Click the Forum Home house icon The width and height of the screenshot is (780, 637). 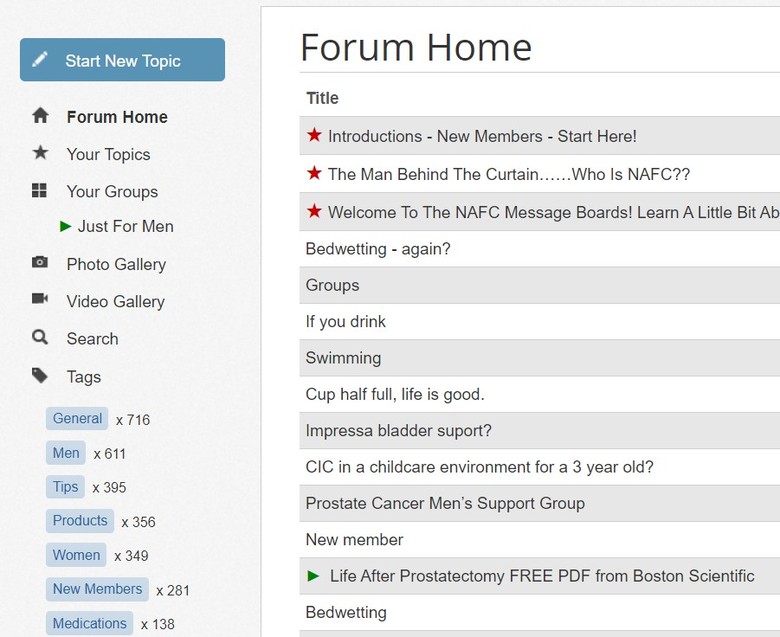(40, 116)
